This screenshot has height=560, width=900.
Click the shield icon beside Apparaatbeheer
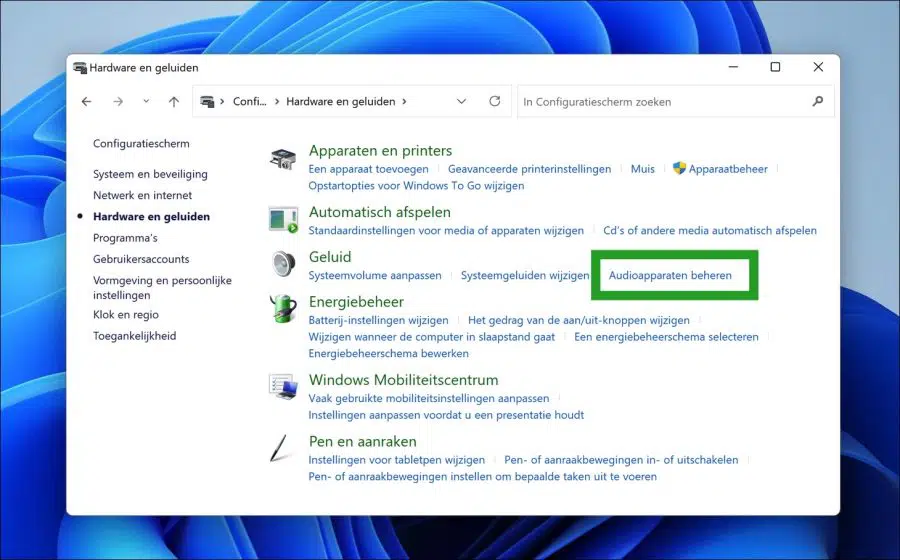(x=680, y=168)
